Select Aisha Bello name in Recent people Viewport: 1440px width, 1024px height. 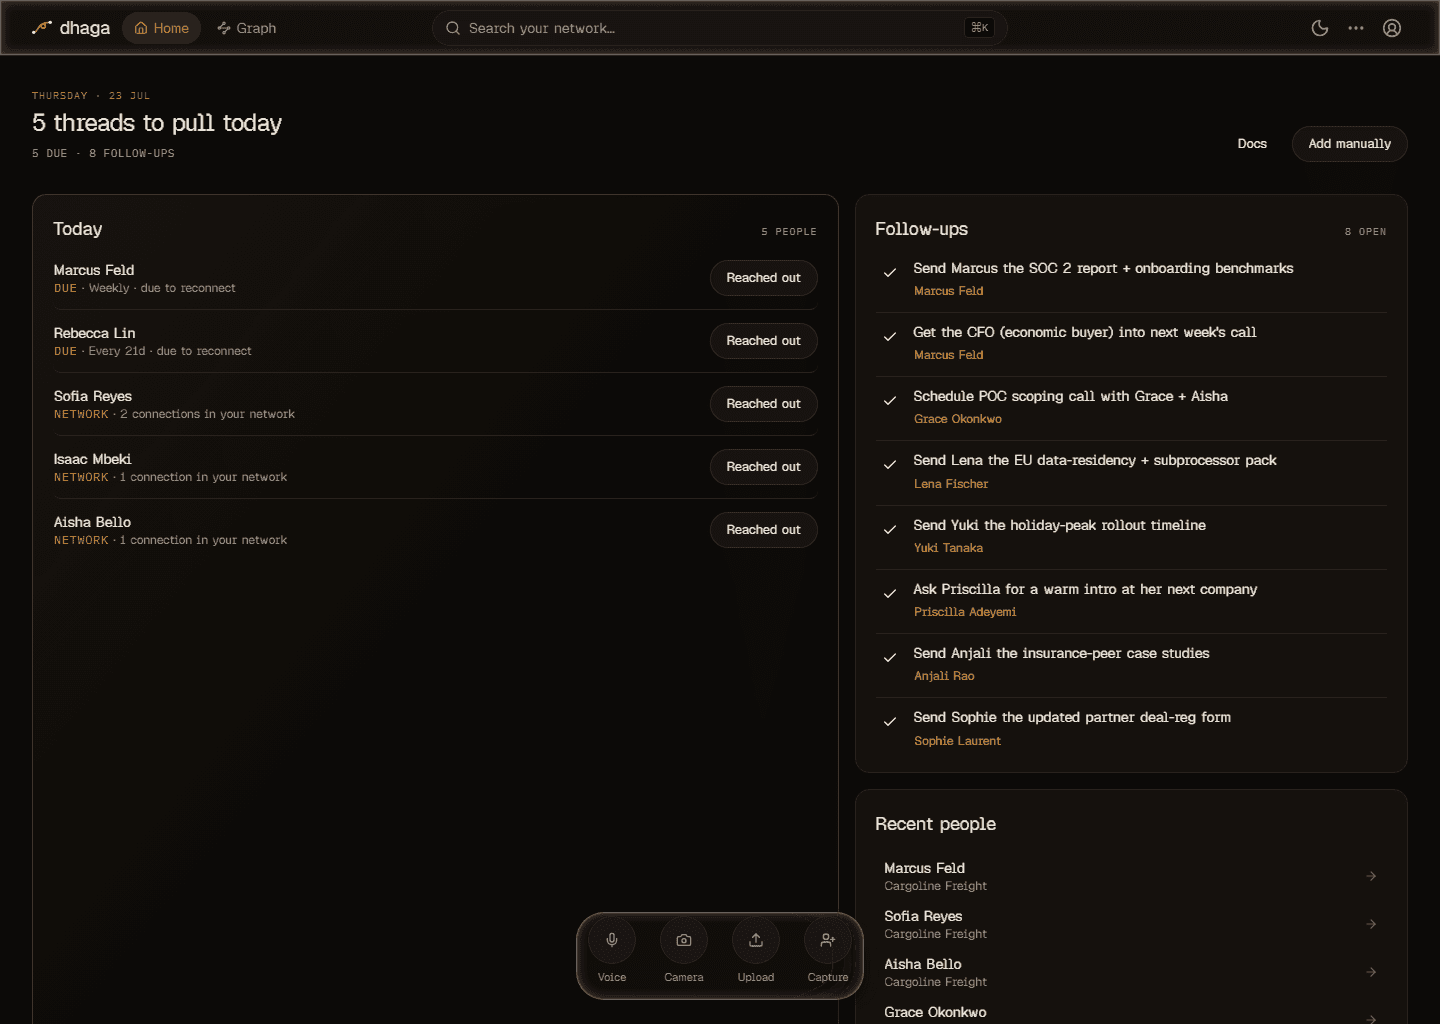[x=923, y=964]
